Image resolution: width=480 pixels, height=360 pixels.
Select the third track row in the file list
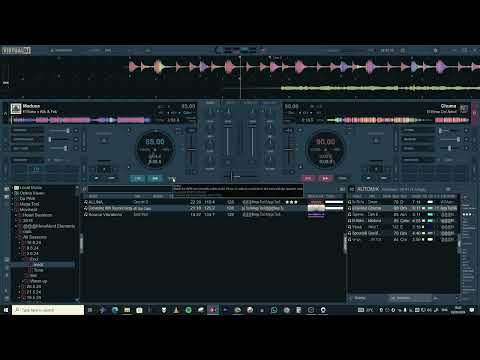pos(213,214)
